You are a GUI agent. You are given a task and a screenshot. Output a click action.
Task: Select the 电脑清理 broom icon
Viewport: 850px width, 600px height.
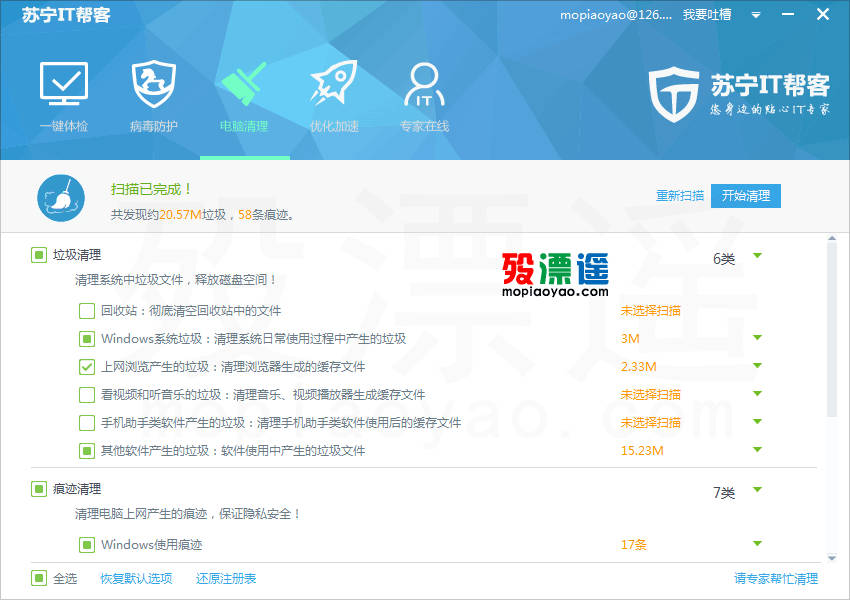click(x=244, y=83)
